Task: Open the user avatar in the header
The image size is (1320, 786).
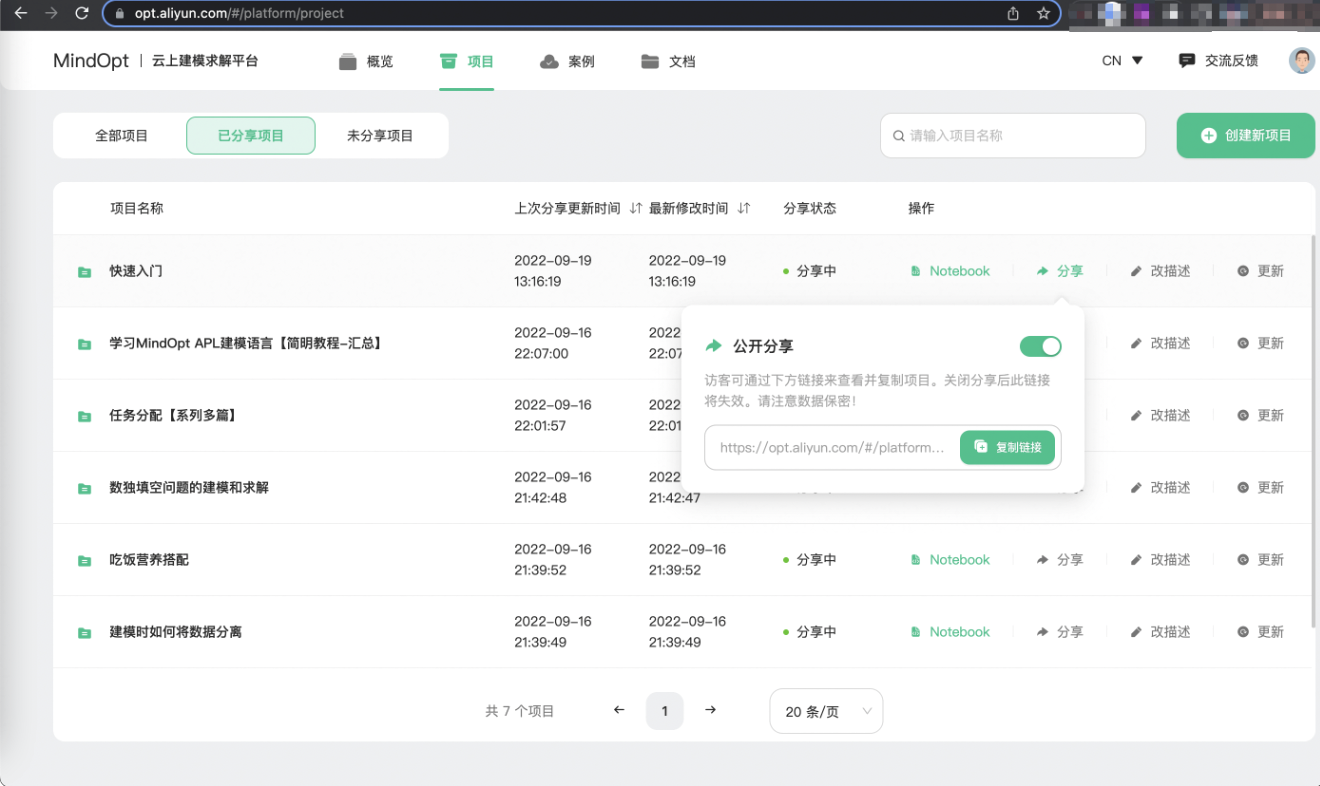Action: (x=1301, y=60)
